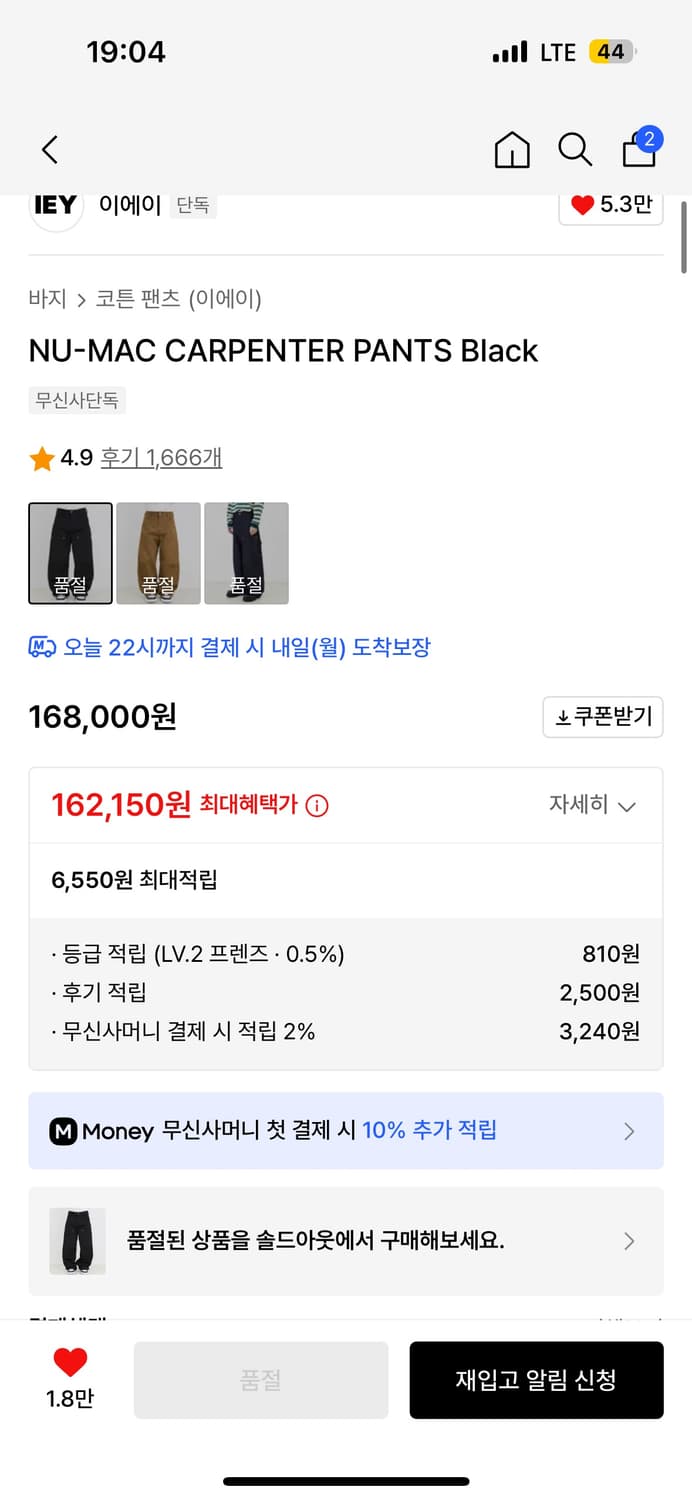
Task: Open the 후기 1,666개 reviews link
Action: click(x=161, y=457)
